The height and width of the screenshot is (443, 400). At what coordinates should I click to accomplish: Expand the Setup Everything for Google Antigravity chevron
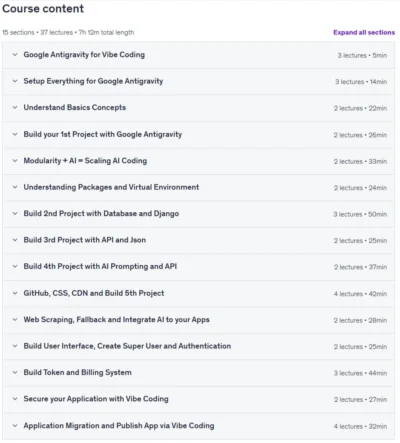click(15, 81)
